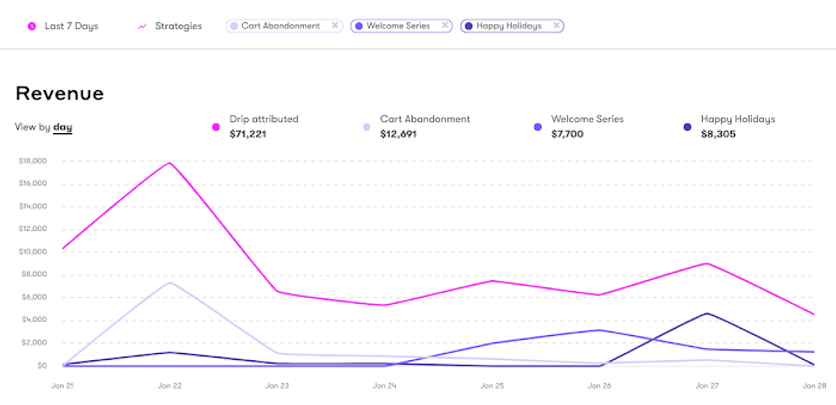The image size is (836, 405).
Task: Open the Strategies selector
Action: (179, 26)
